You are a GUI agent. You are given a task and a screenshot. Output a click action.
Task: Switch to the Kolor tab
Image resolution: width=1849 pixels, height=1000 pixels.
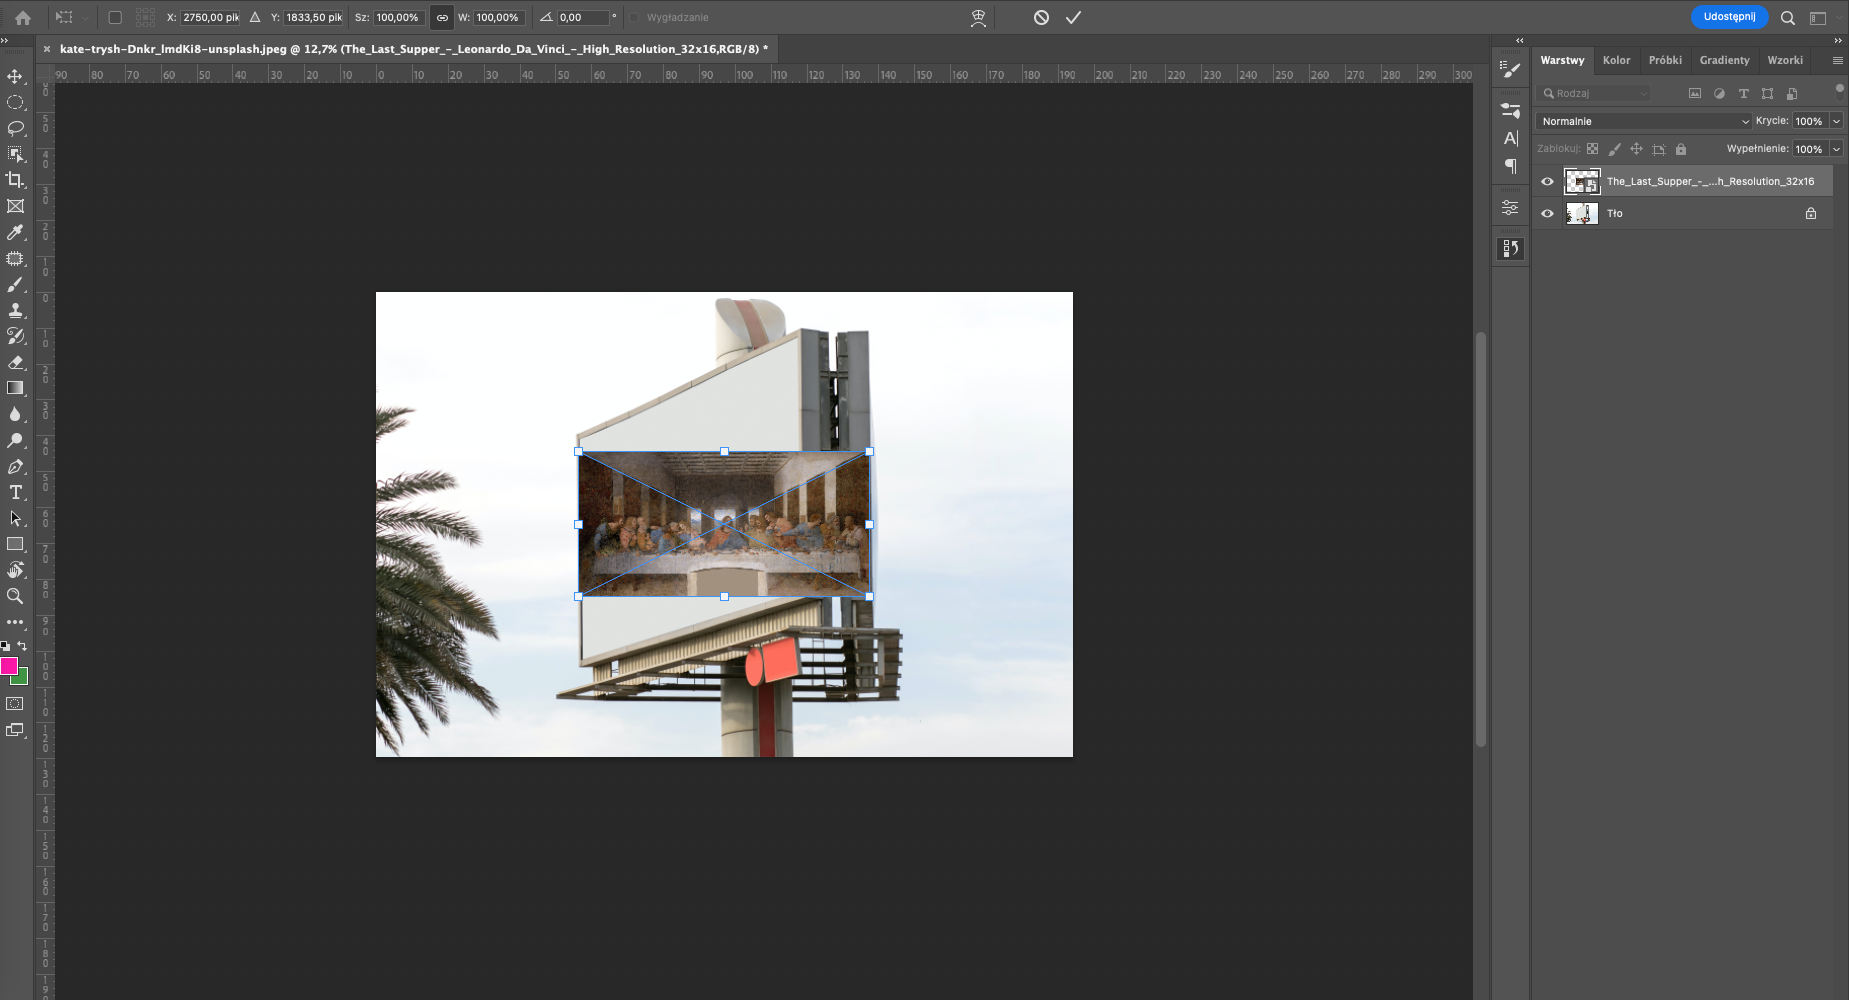click(1616, 60)
